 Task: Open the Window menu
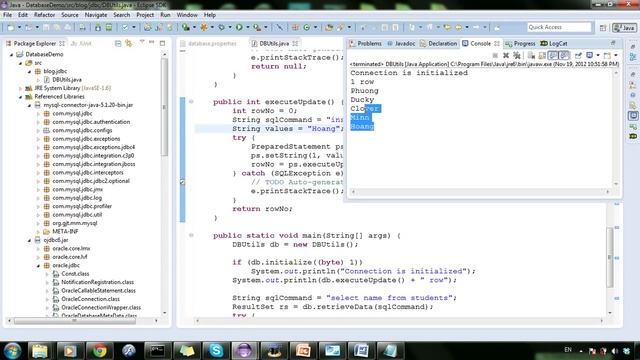(x=187, y=15)
